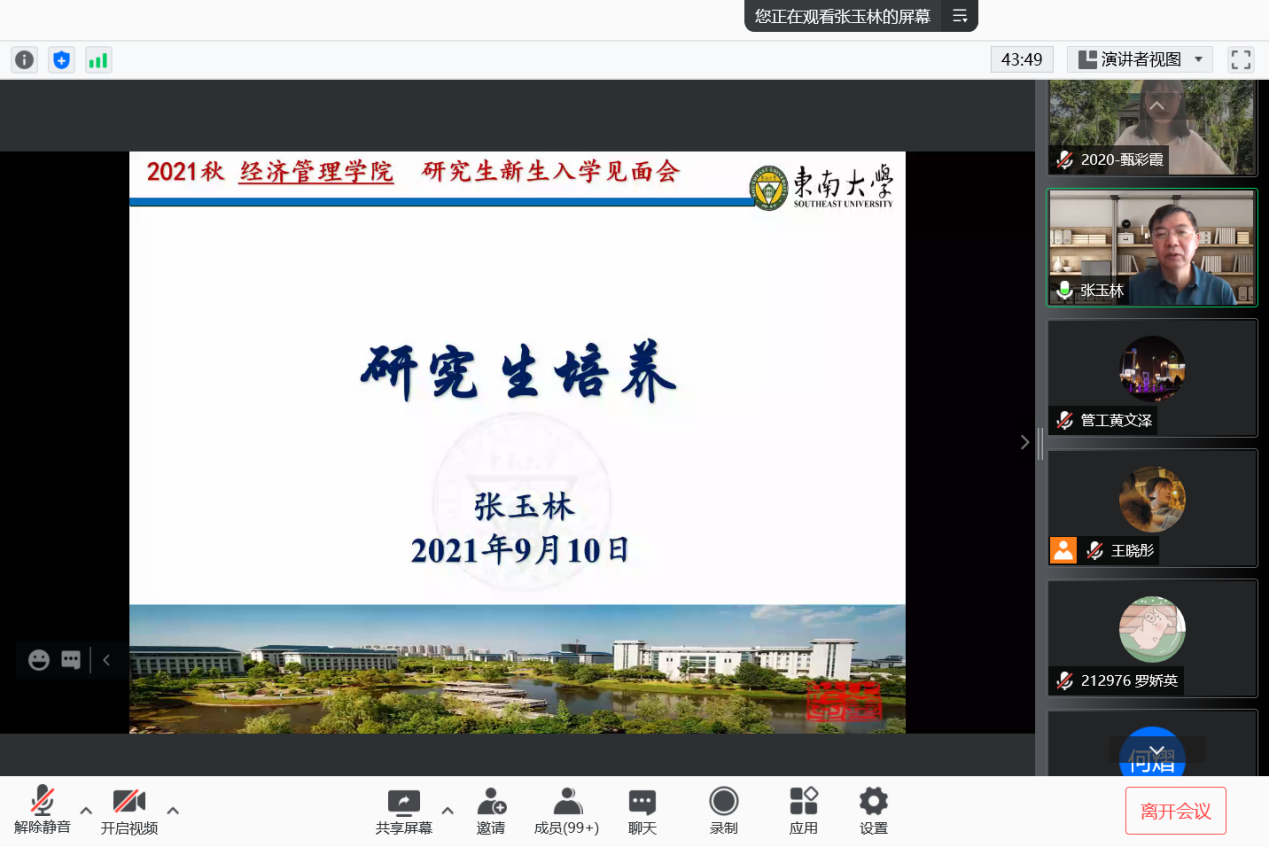
Task: Start recording with 录制
Action: pyautogui.click(x=723, y=811)
